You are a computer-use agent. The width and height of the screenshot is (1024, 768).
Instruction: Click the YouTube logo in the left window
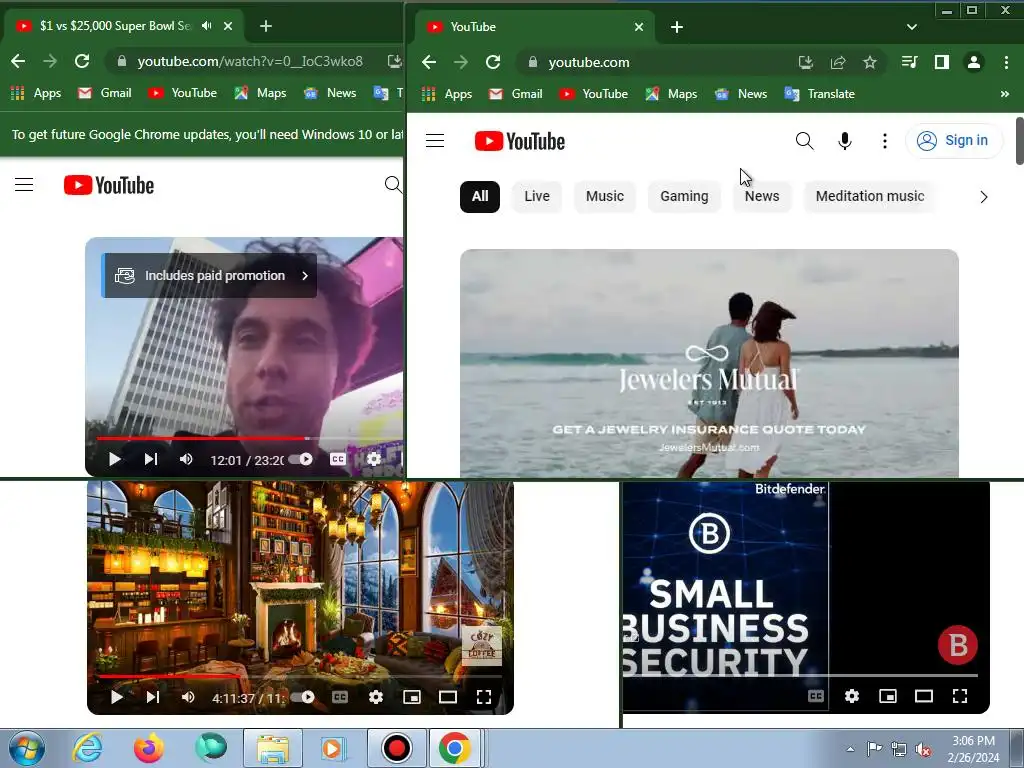(109, 185)
